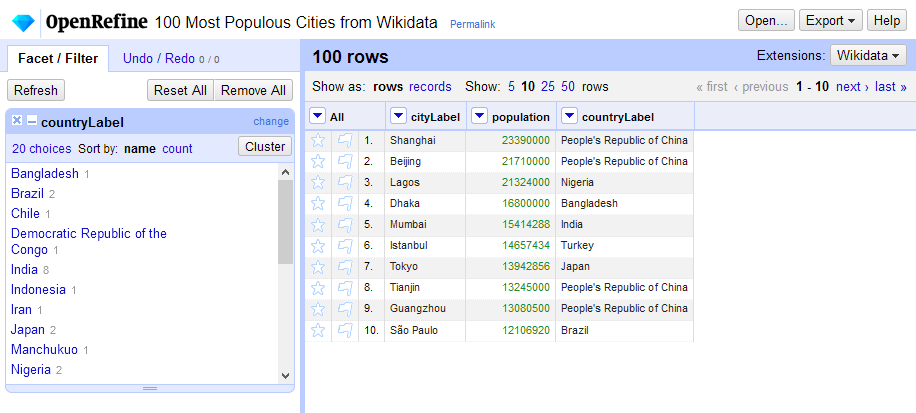Flag the Lagos row
916x413 pixels.
click(345, 183)
